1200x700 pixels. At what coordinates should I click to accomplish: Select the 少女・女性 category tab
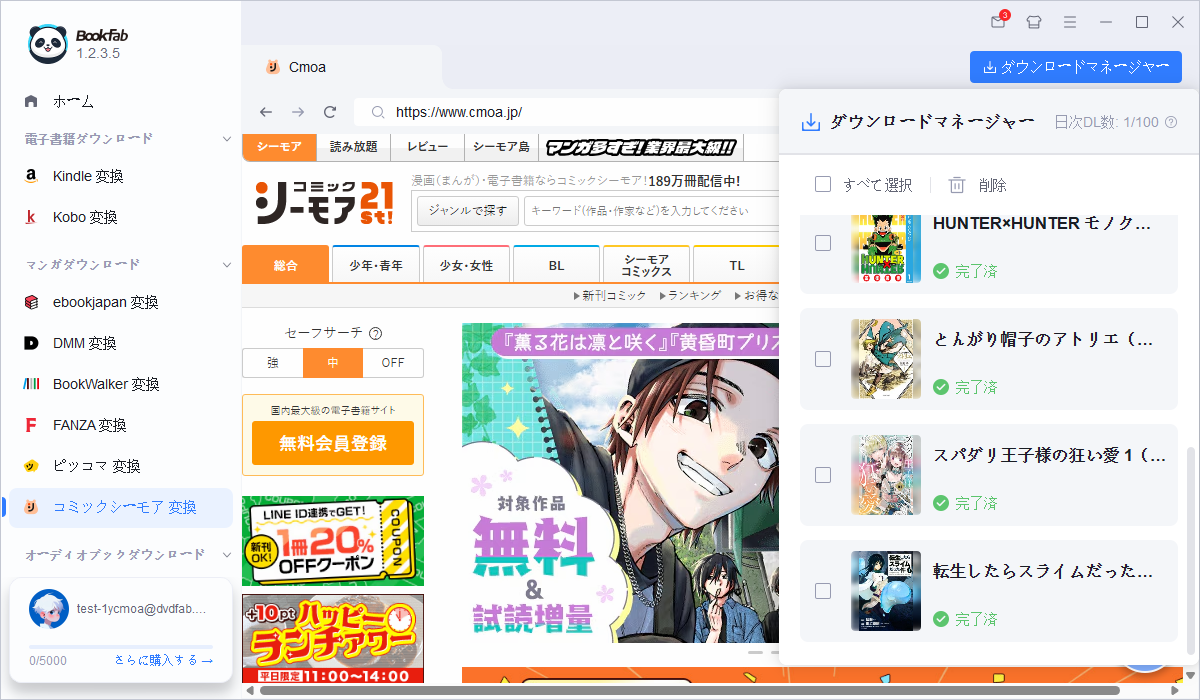[x=466, y=265]
